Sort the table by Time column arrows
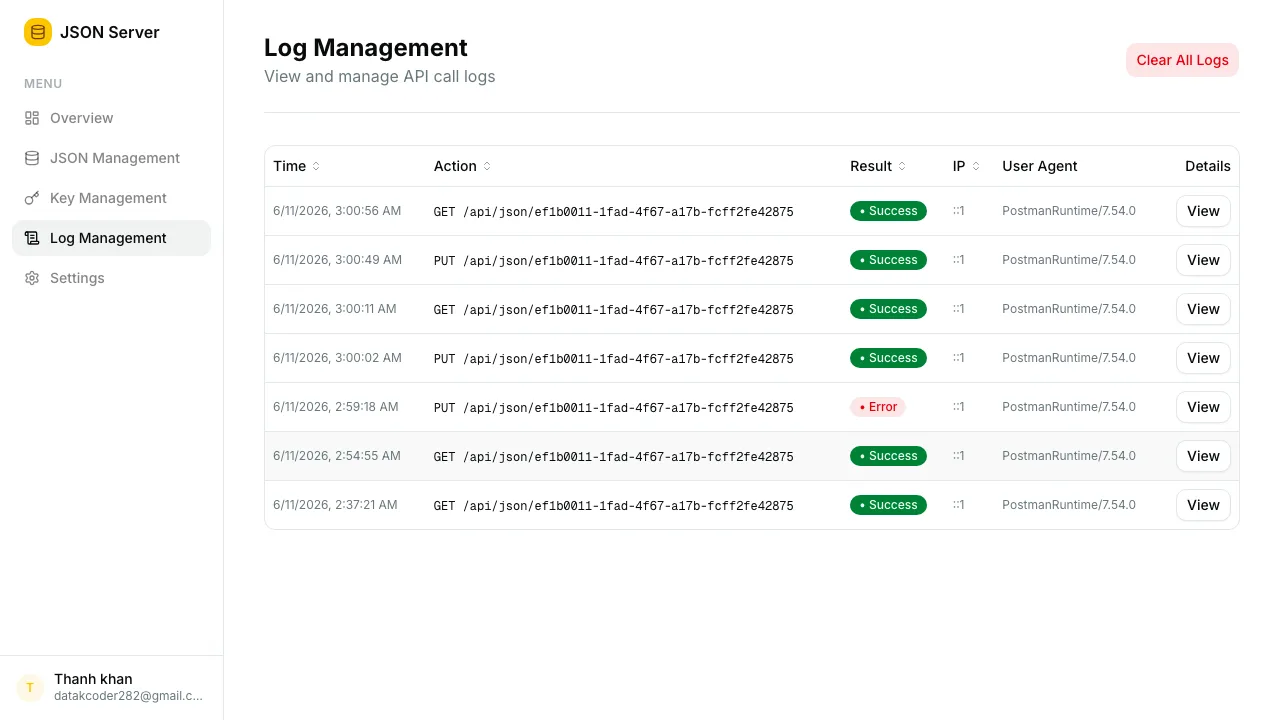The image size is (1280, 720). coord(316,166)
